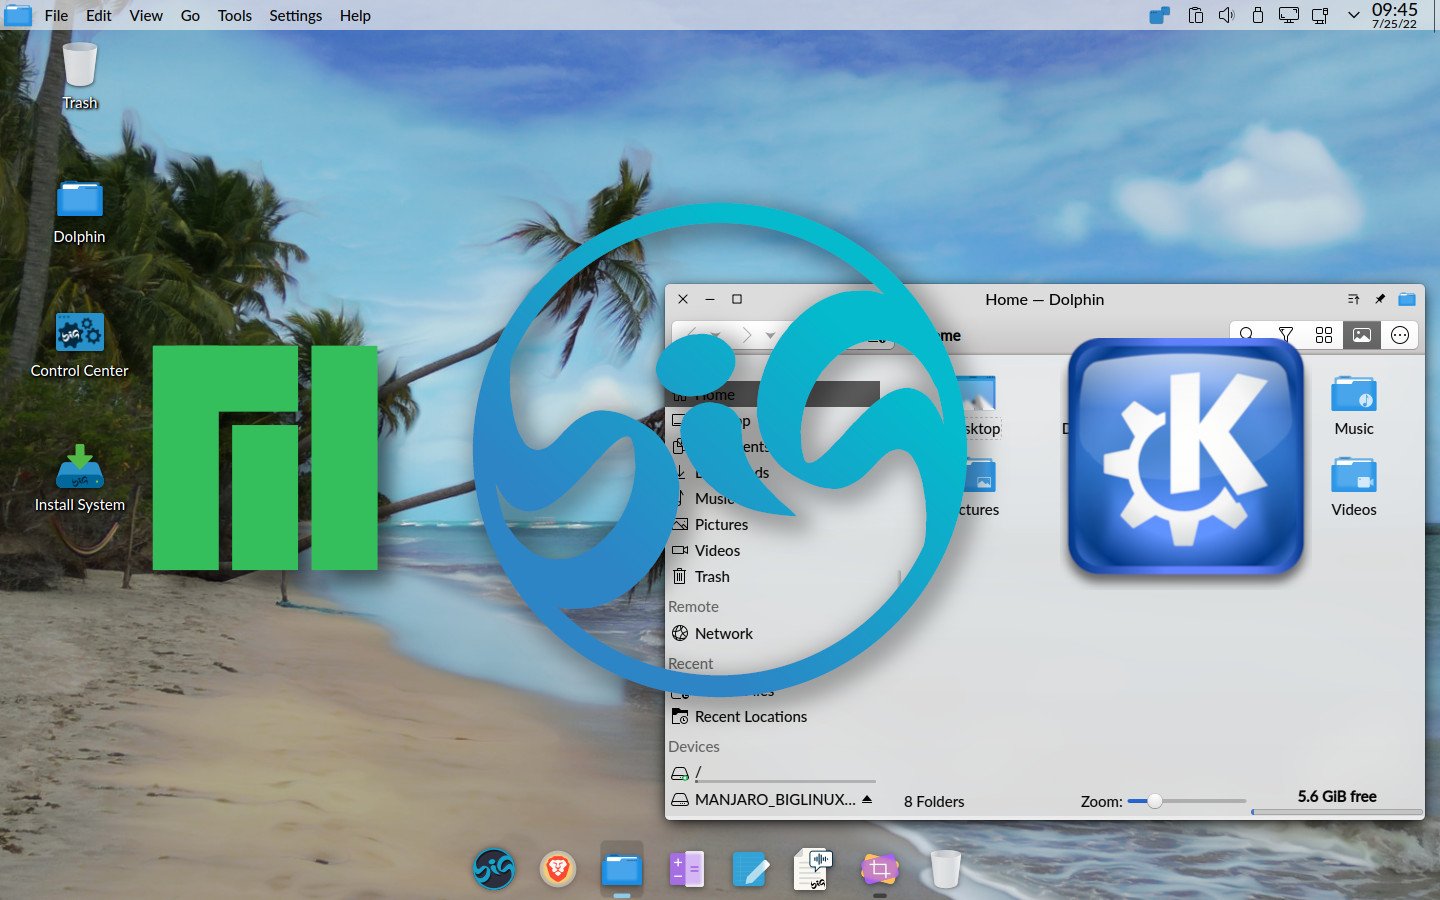Launch the Control Center desktop icon
1440x900 pixels.
(80, 345)
